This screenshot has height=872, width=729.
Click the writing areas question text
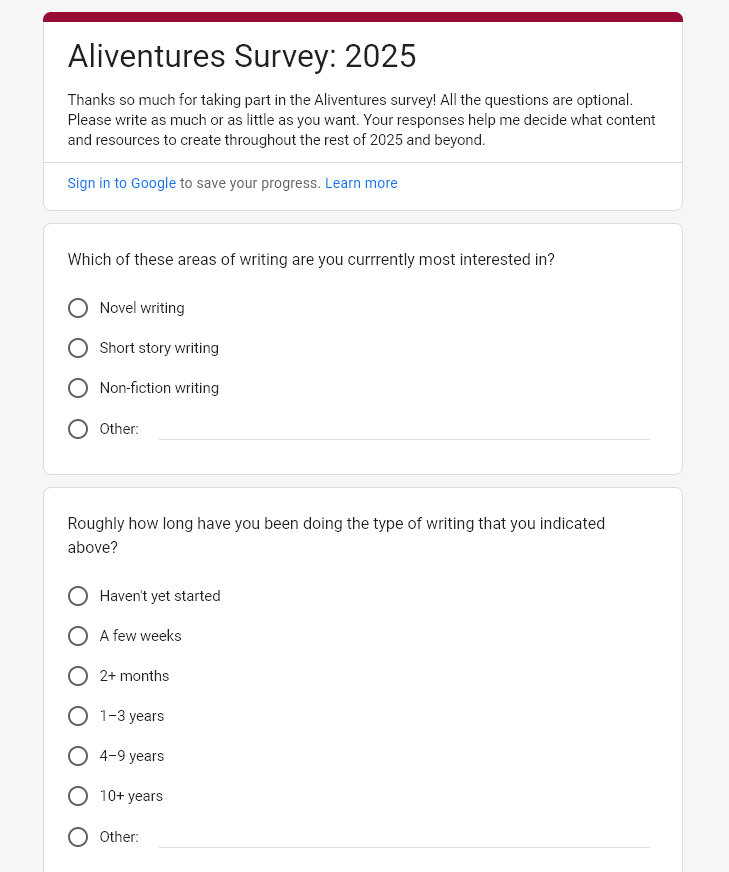pyautogui.click(x=311, y=260)
